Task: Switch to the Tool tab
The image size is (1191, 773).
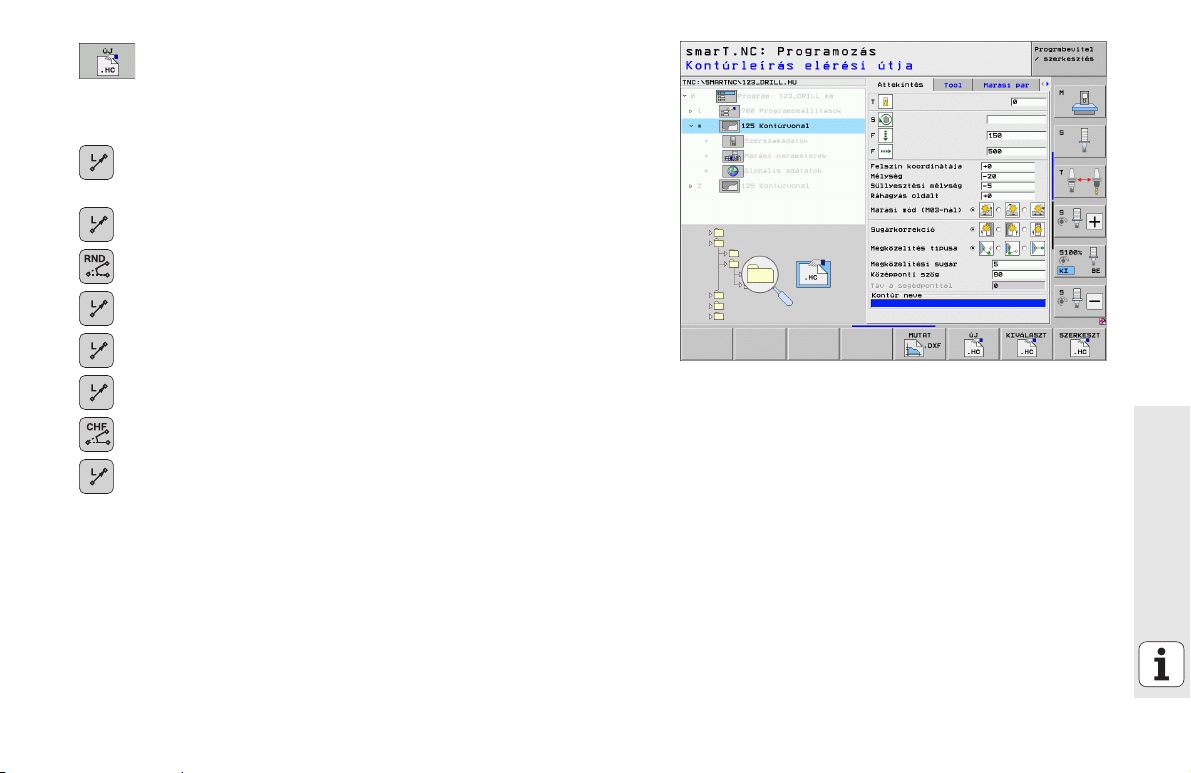Action: click(x=952, y=85)
